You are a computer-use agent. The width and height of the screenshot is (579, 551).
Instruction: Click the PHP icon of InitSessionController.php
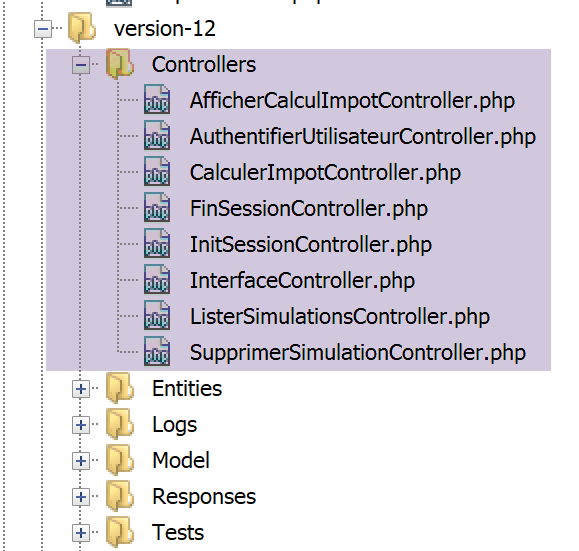tap(157, 244)
